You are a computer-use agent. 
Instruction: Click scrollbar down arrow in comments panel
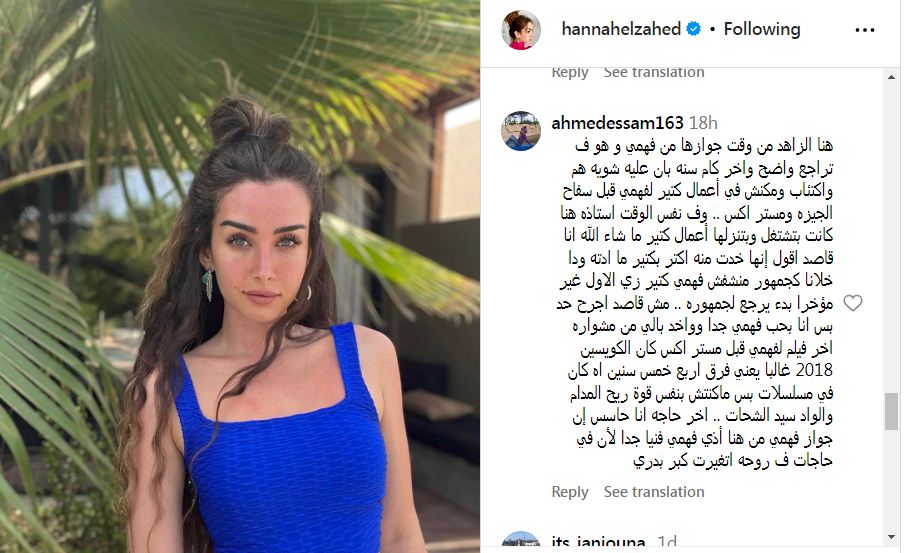click(891, 537)
